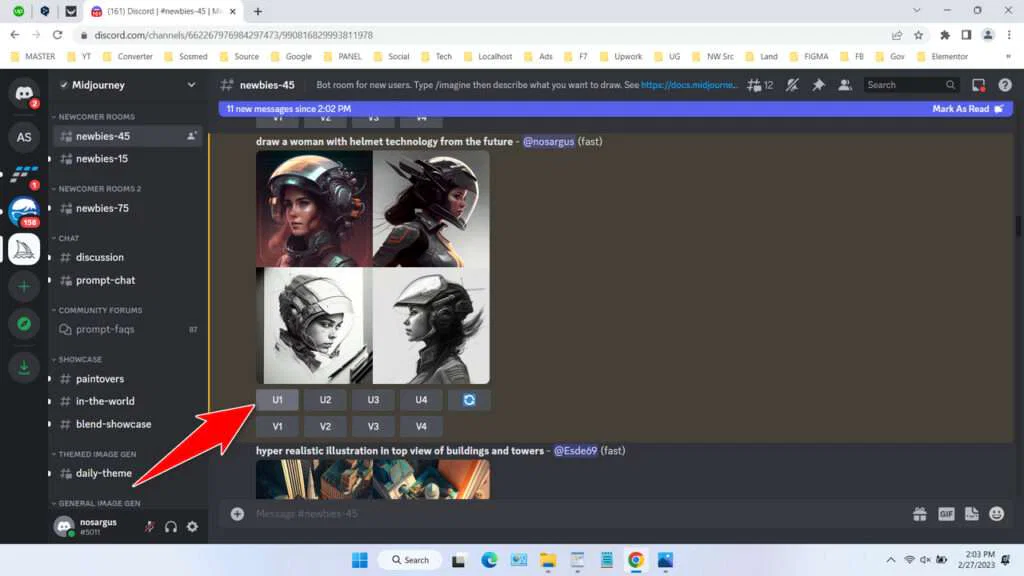Open the gift Nitro menu

(x=919, y=513)
